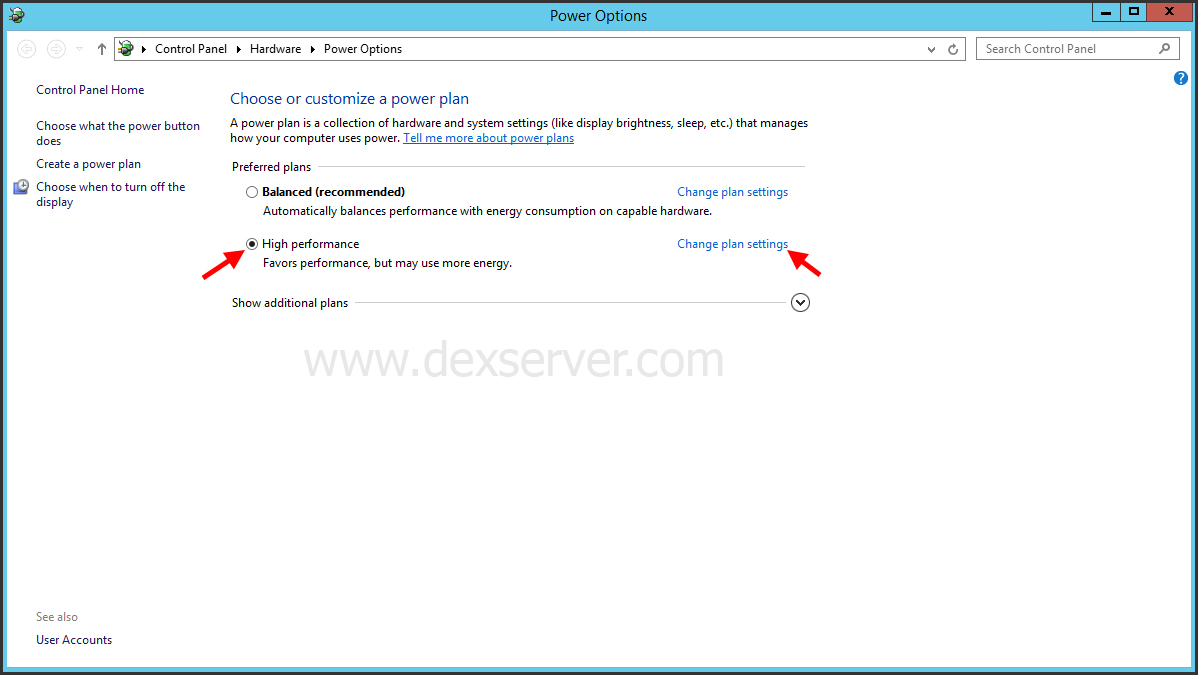Image resolution: width=1198 pixels, height=675 pixels.
Task: Click the search magnifier icon
Action: (1164, 48)
